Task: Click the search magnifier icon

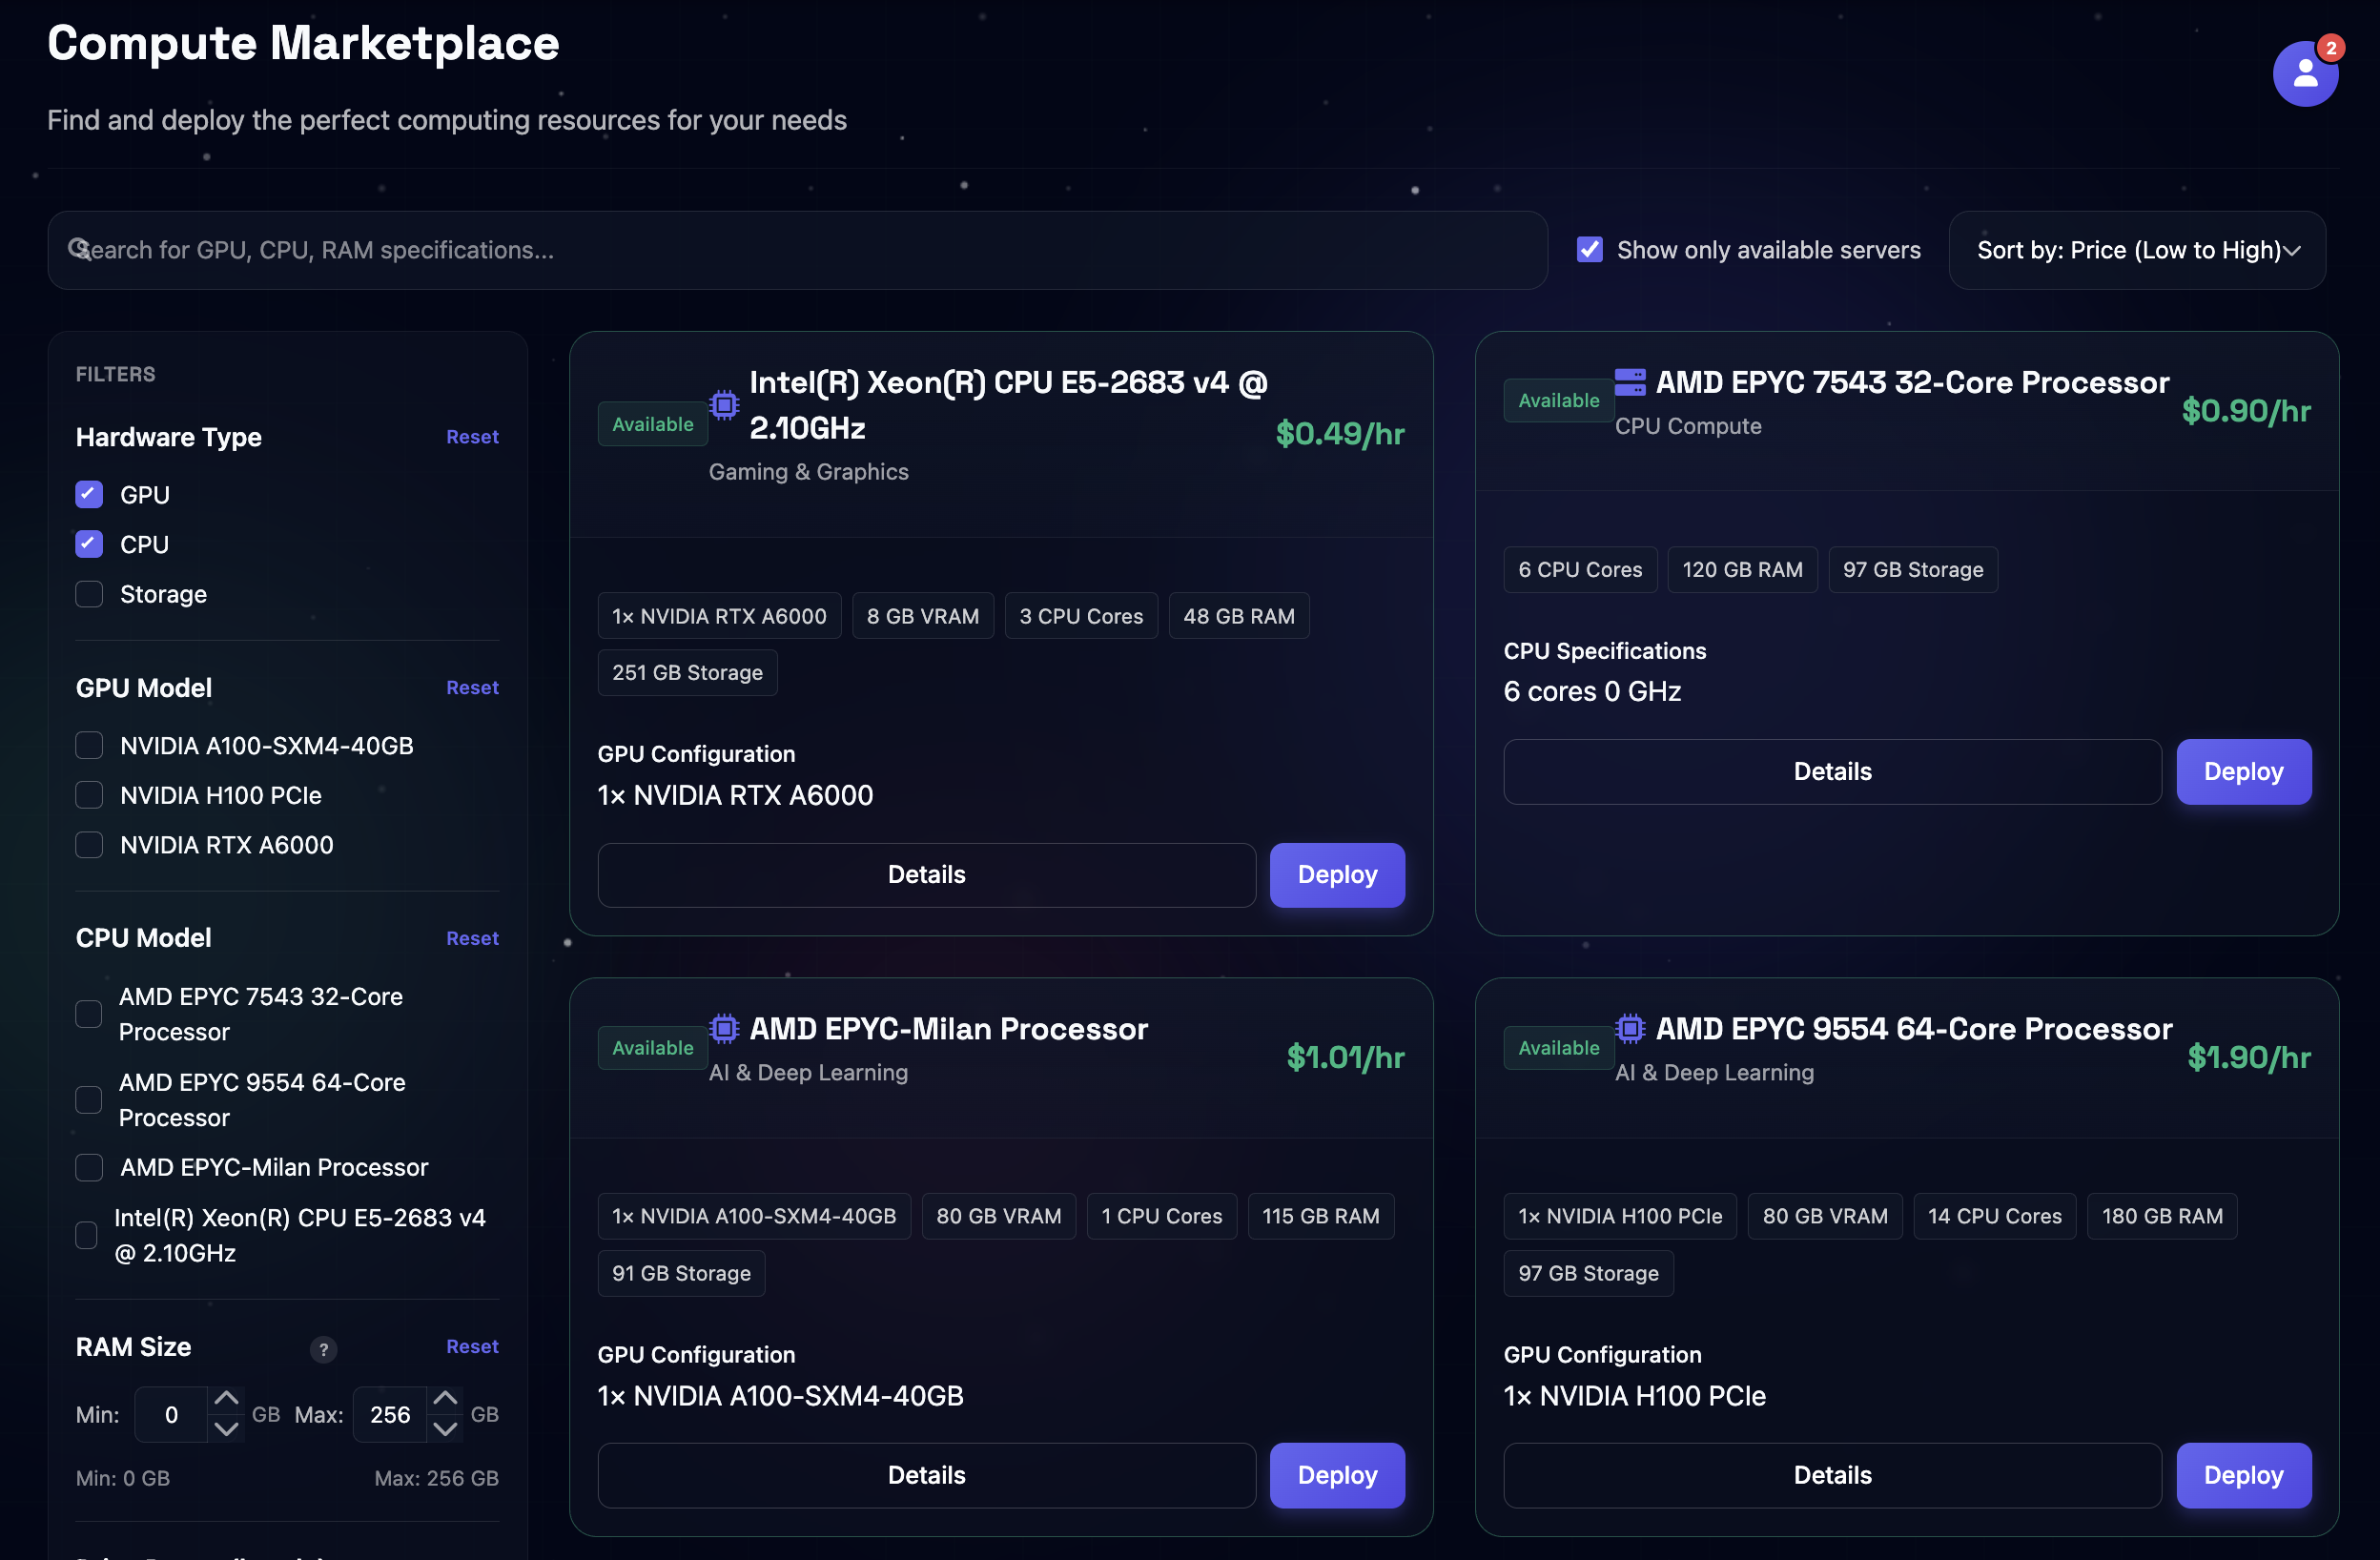Action: point(81,249)
